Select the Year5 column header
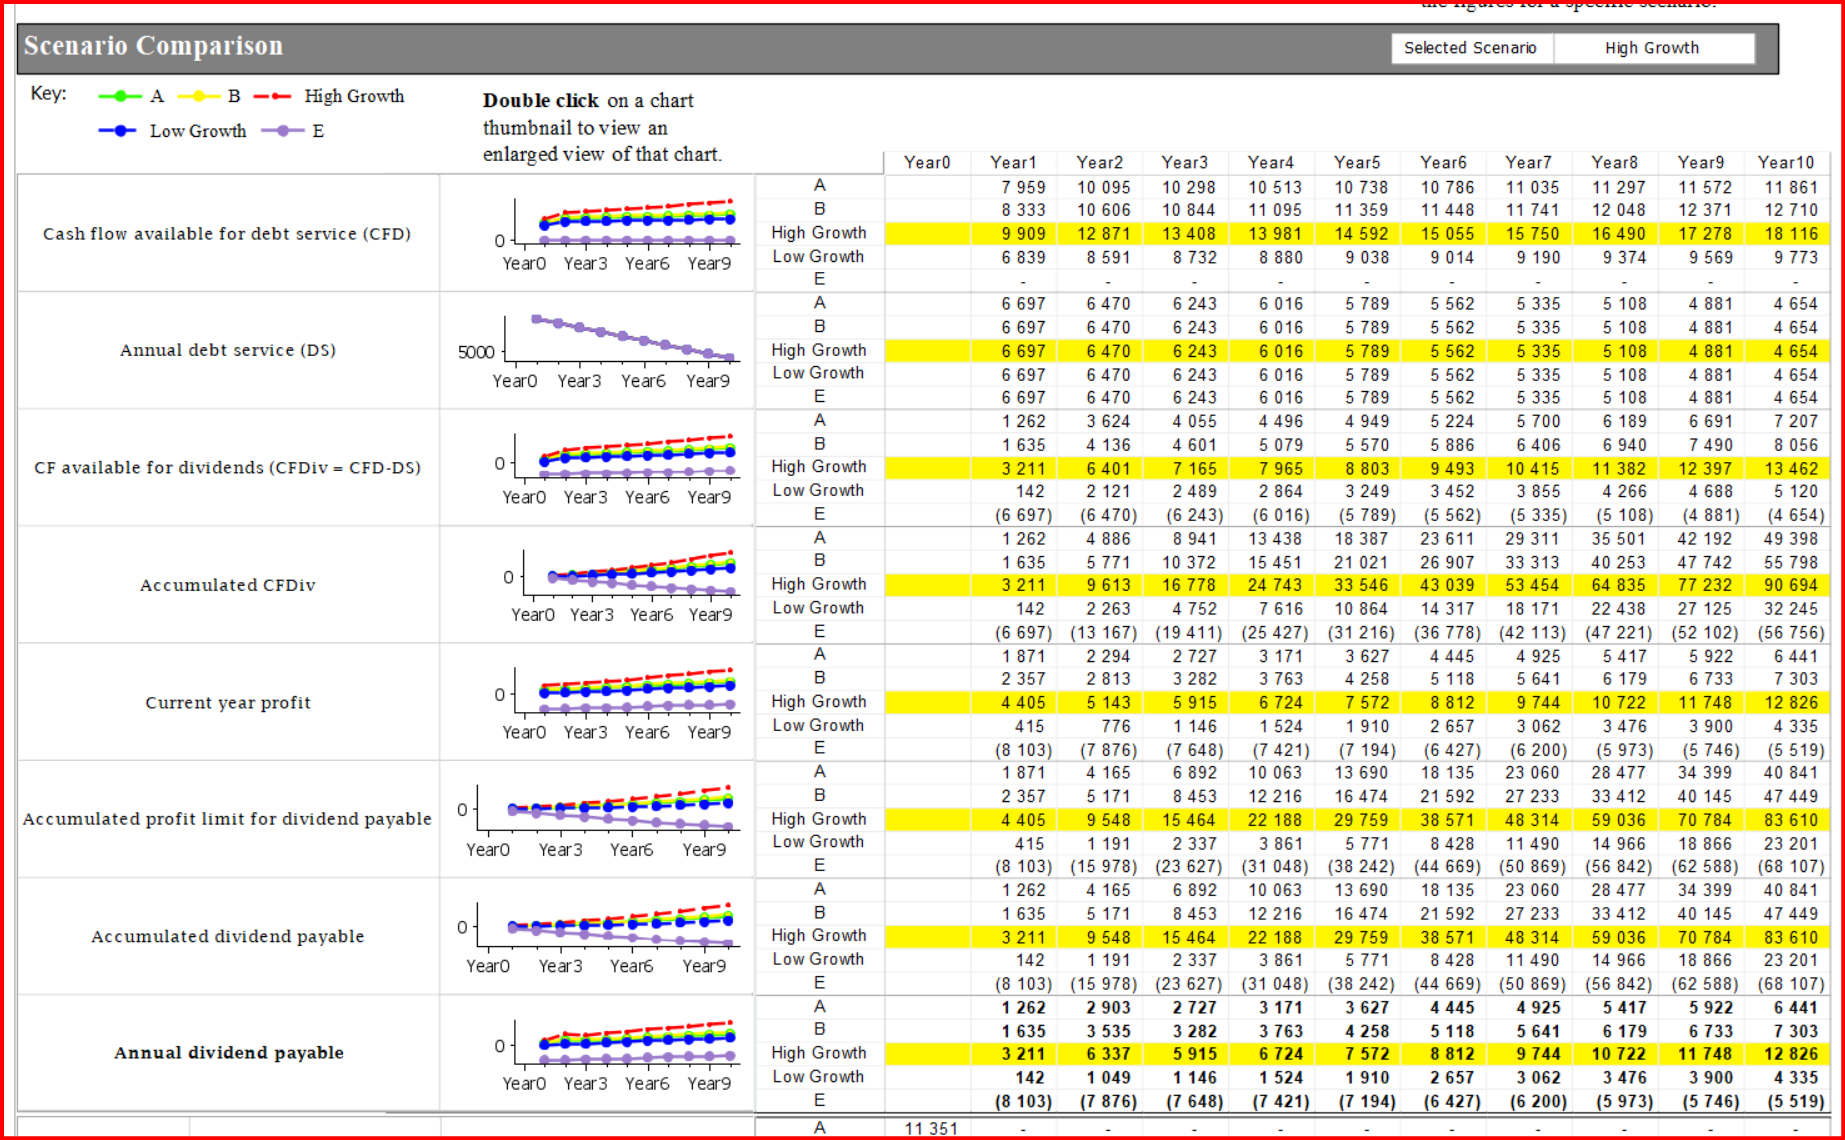The image size is (1845, 1140). pos(1357,162)
